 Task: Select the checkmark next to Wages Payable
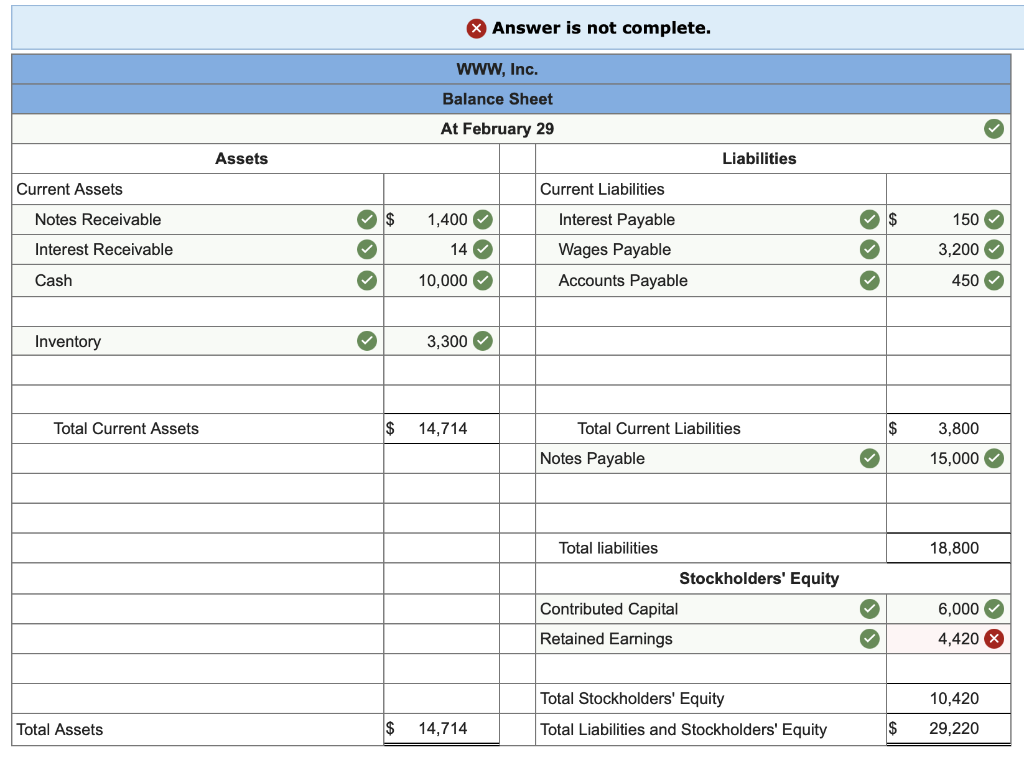click(x=869, y=250)
